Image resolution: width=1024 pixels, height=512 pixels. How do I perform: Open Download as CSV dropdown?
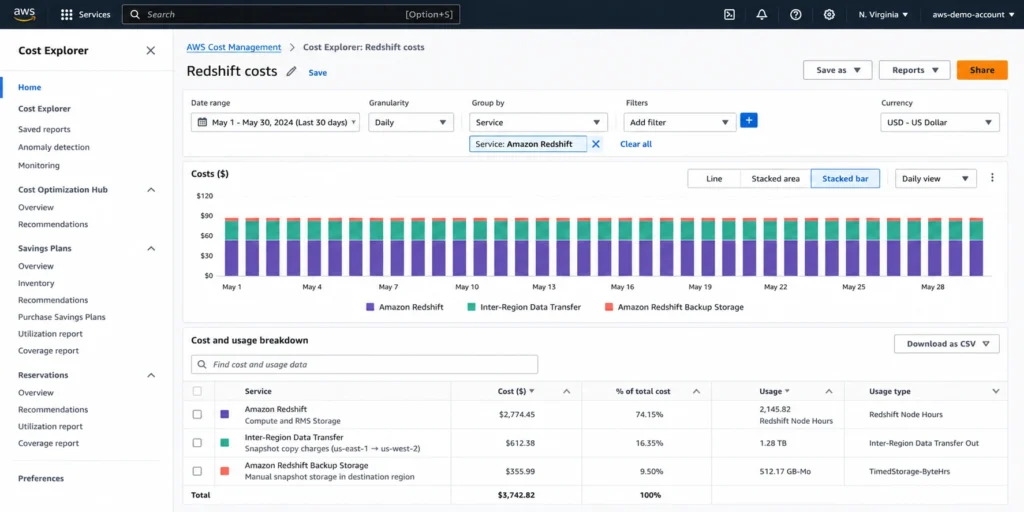point(946,344)
